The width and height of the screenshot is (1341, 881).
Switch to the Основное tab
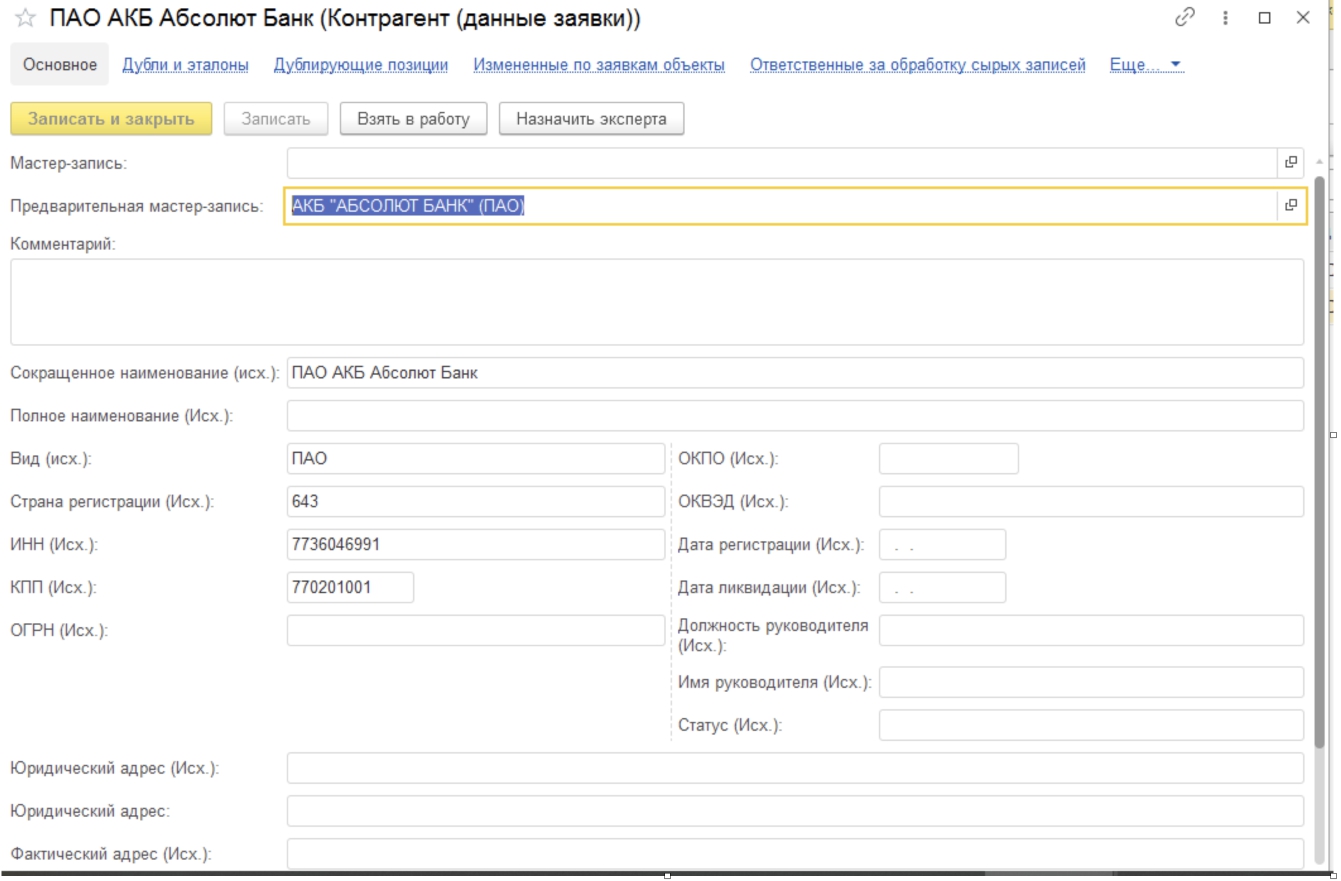[60, 65]
